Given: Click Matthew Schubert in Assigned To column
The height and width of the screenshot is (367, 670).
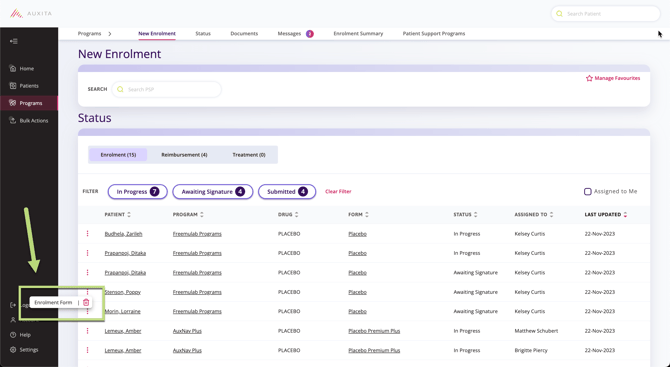Looking at the screenshot, I should (x=536, y=331).
